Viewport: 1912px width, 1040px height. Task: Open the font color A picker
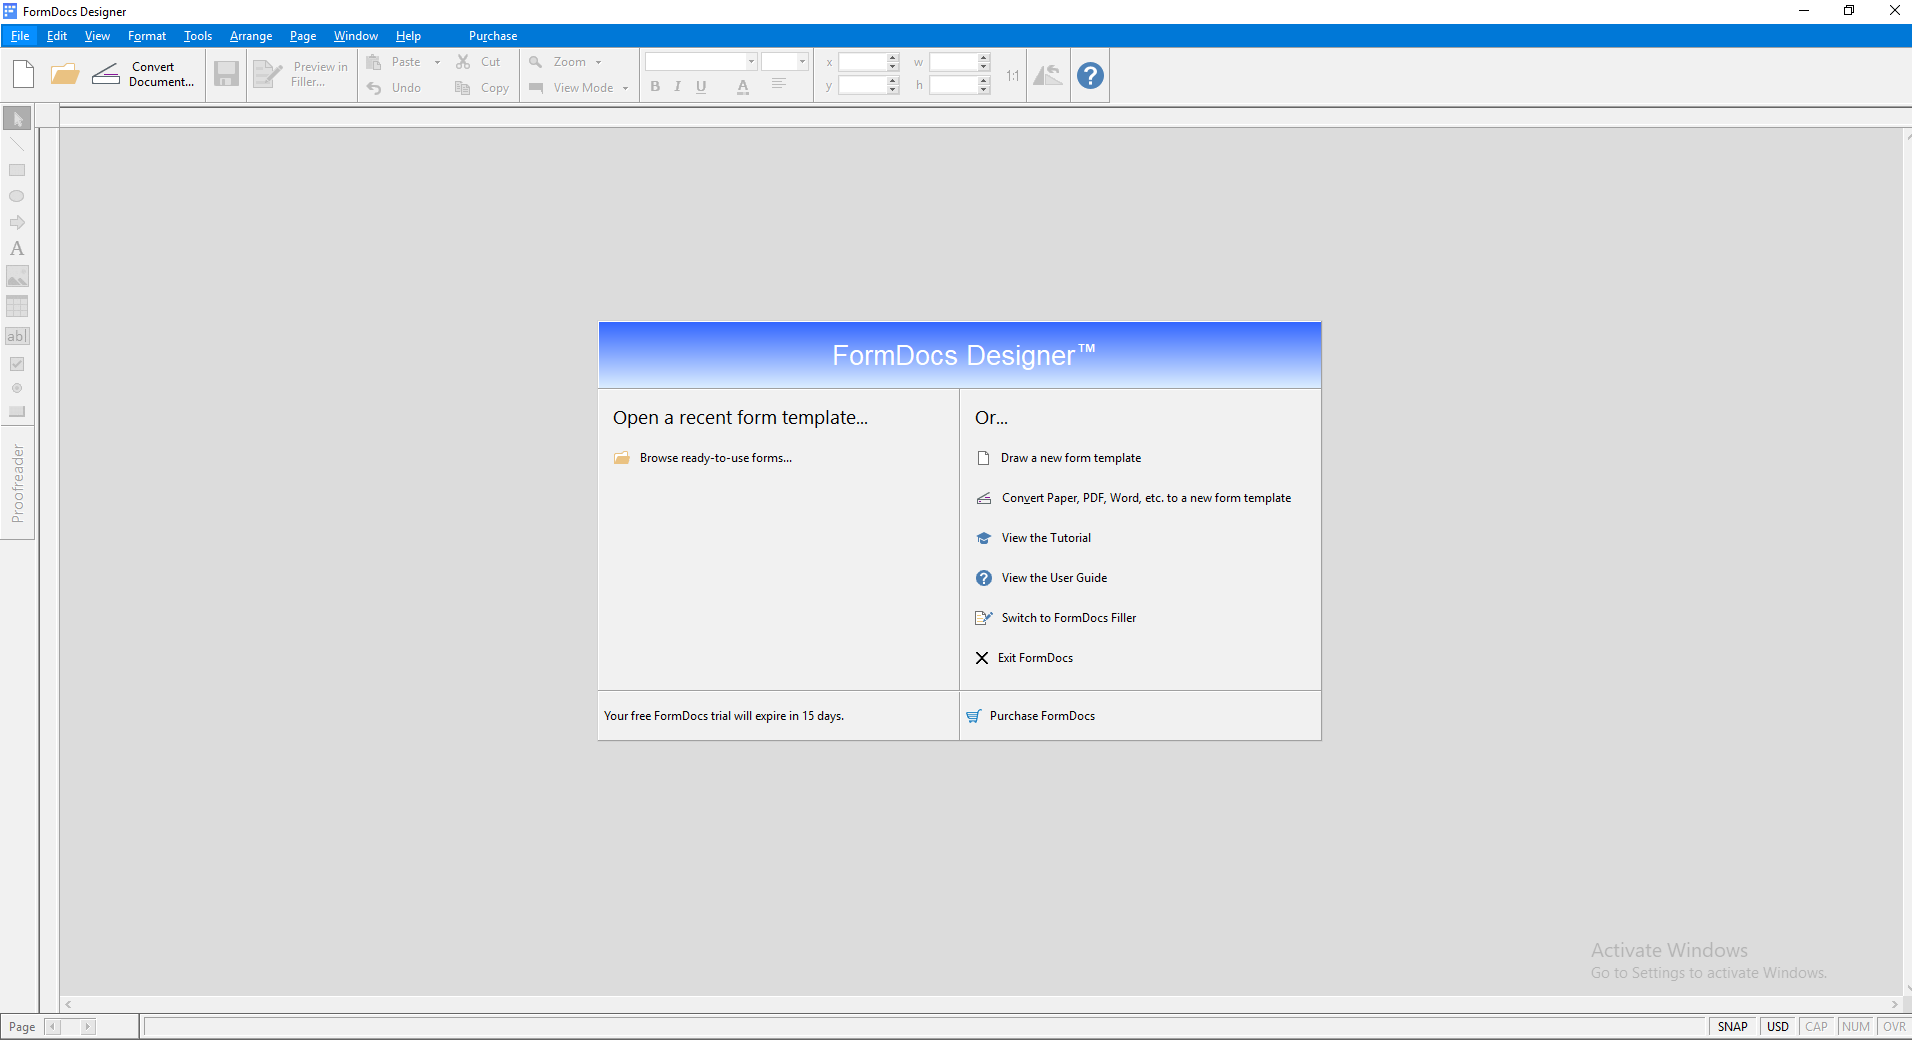(743, 87)
